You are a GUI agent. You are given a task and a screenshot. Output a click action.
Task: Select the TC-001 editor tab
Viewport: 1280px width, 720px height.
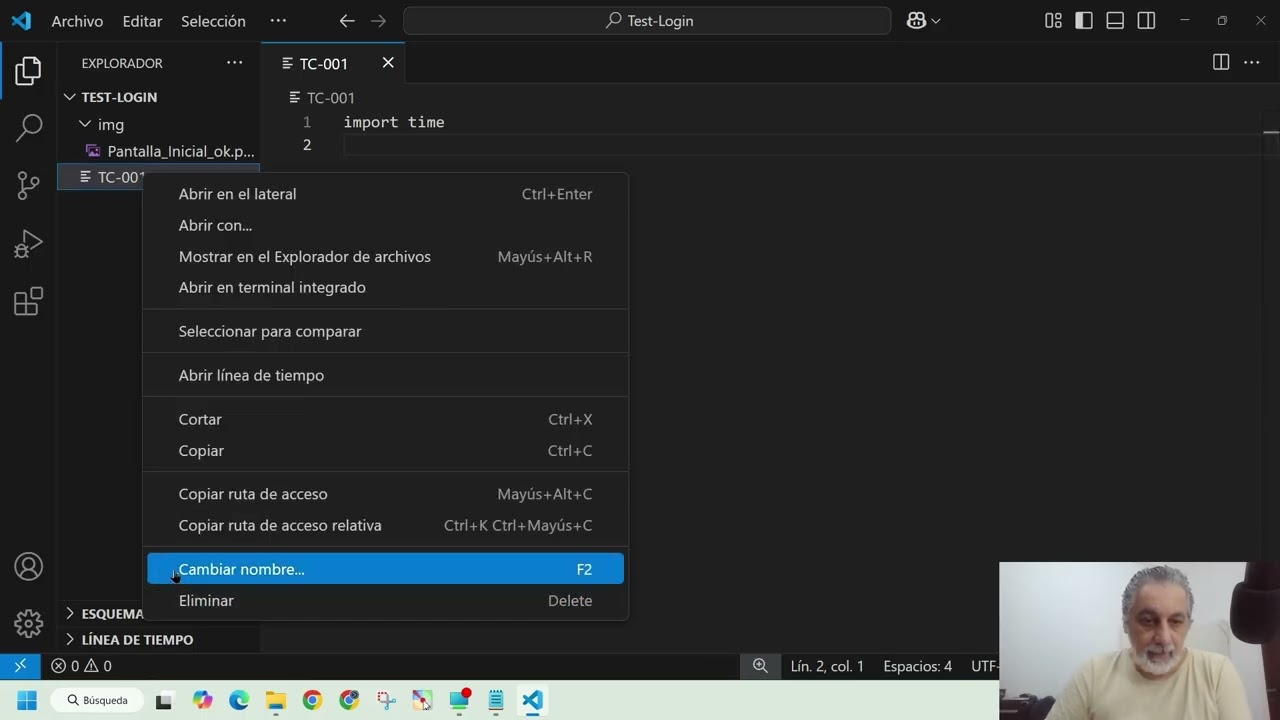323,63
